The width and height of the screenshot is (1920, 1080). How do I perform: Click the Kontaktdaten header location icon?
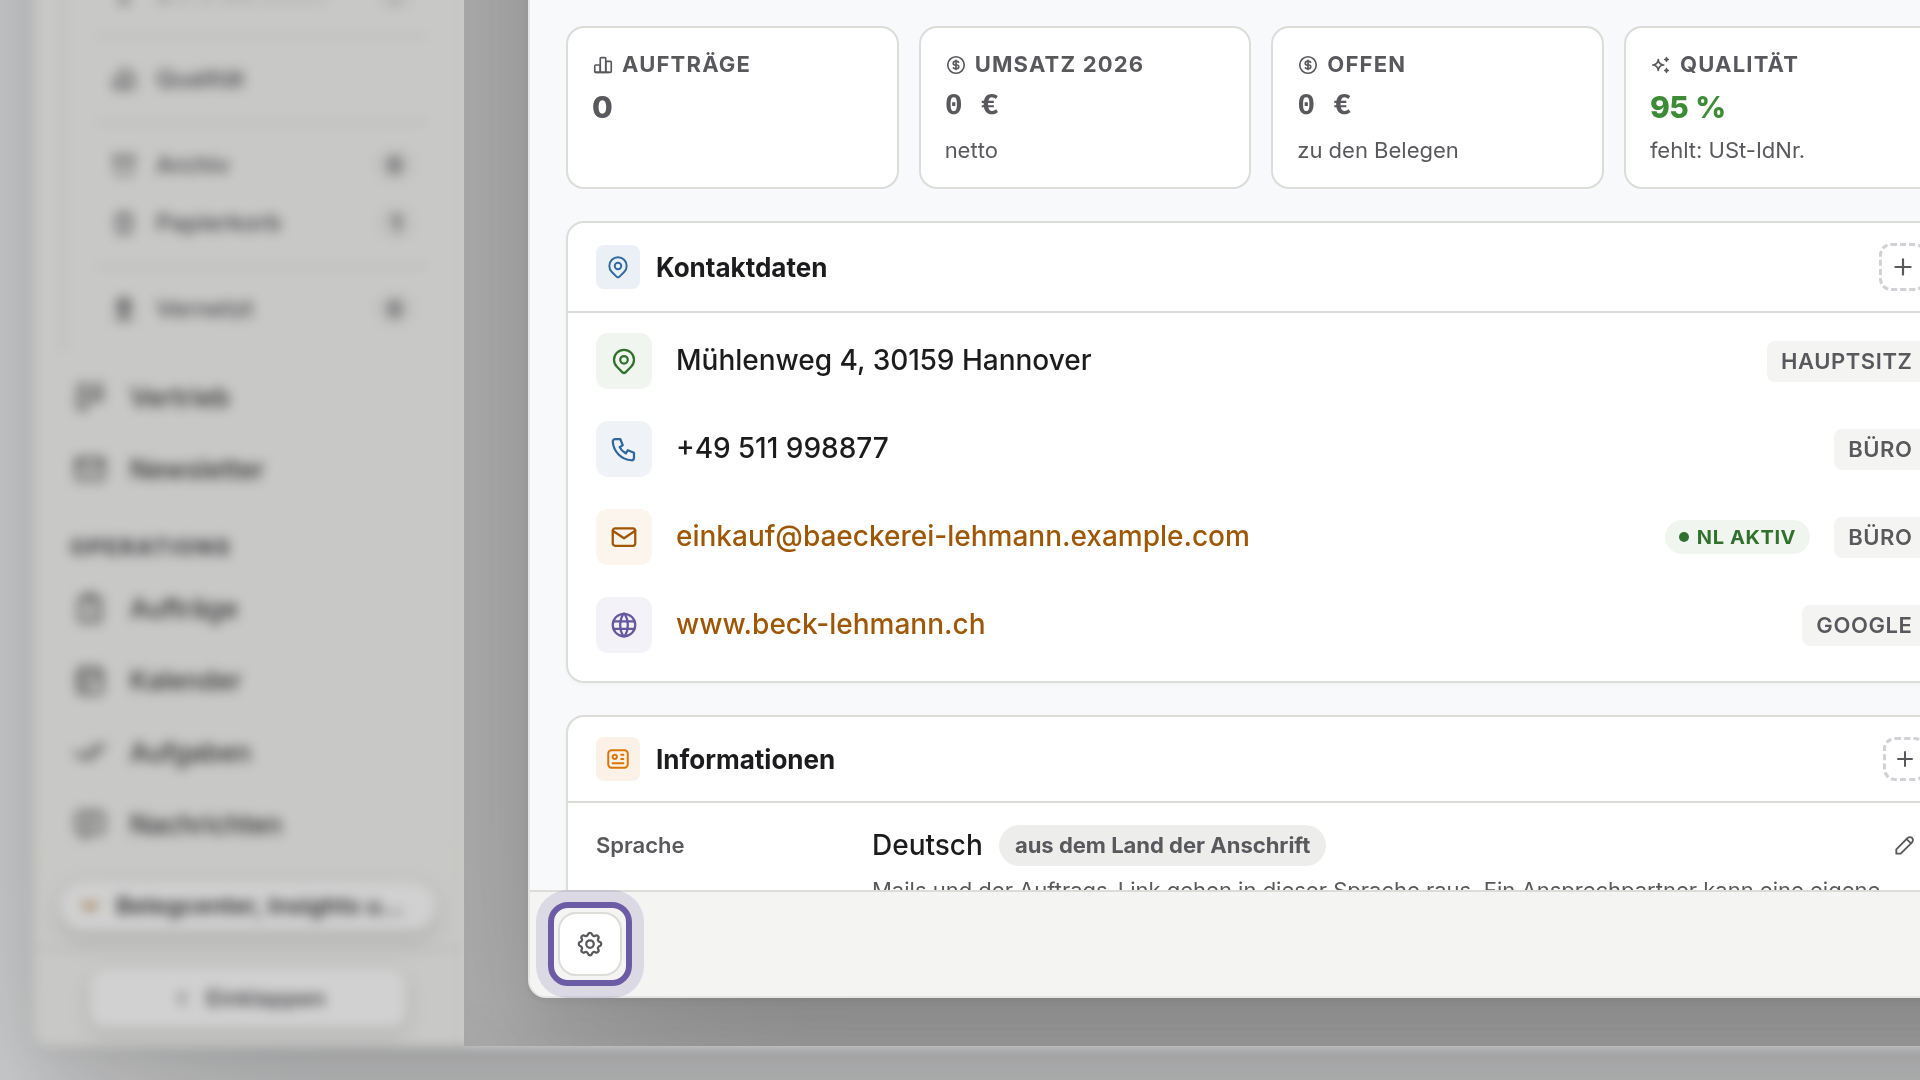[x=618, y=267]
